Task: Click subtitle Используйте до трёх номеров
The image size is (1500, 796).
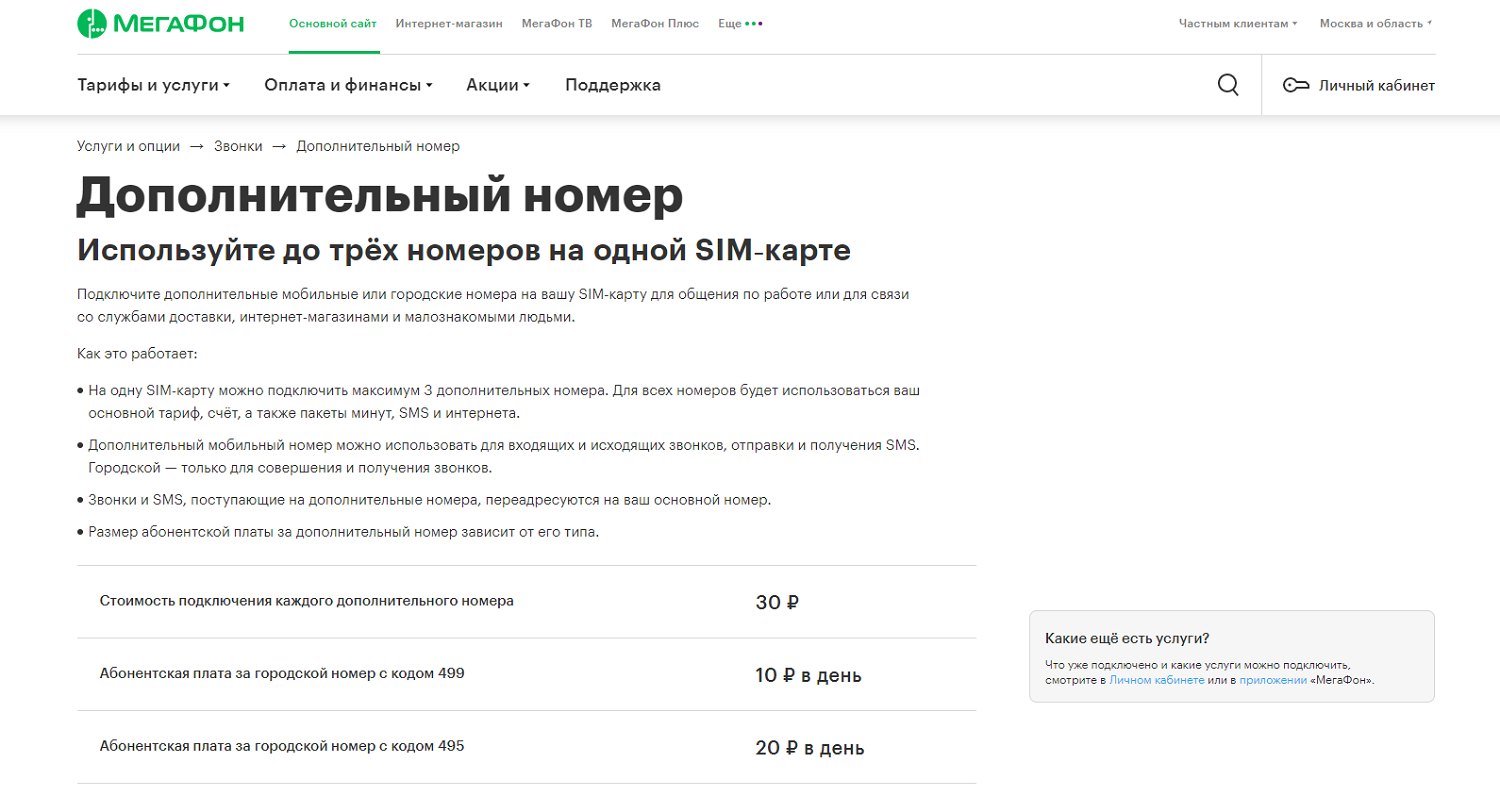Action: [464, 250]
